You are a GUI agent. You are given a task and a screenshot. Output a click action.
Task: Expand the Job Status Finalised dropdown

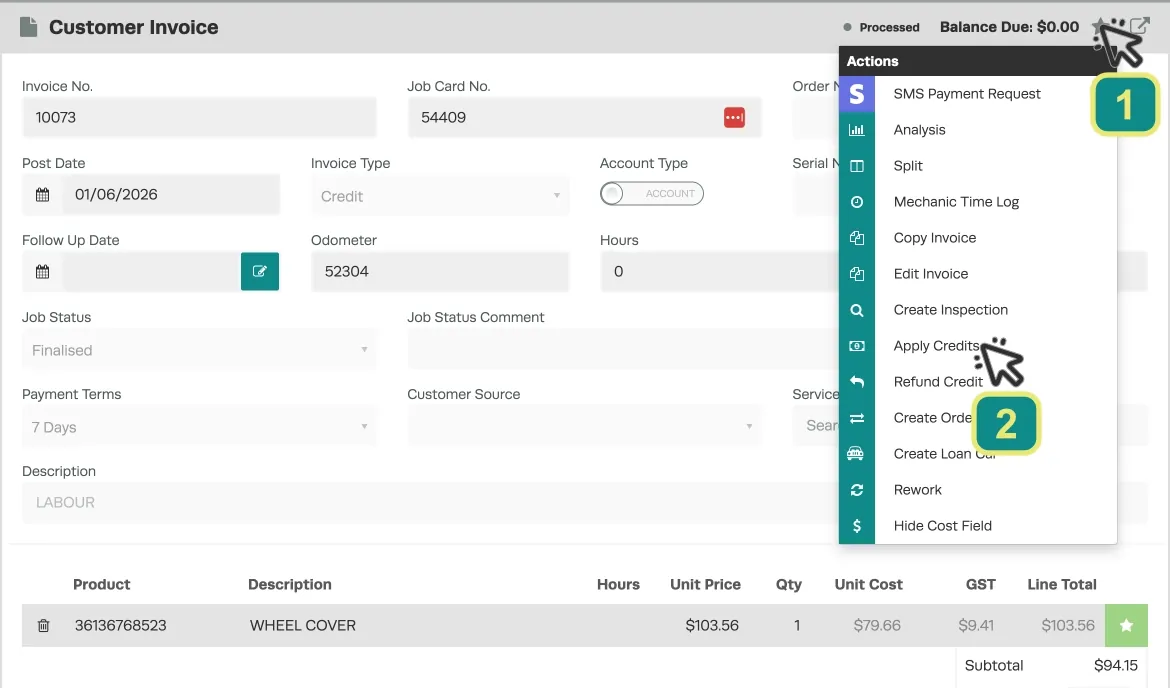coord(198,350)
